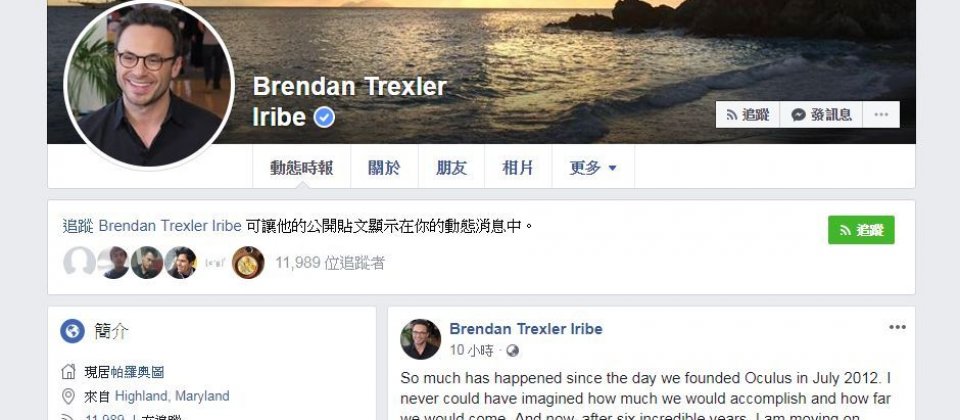Open the post options three-dot menu
The image size is (960, 420).
pos(897,327)
